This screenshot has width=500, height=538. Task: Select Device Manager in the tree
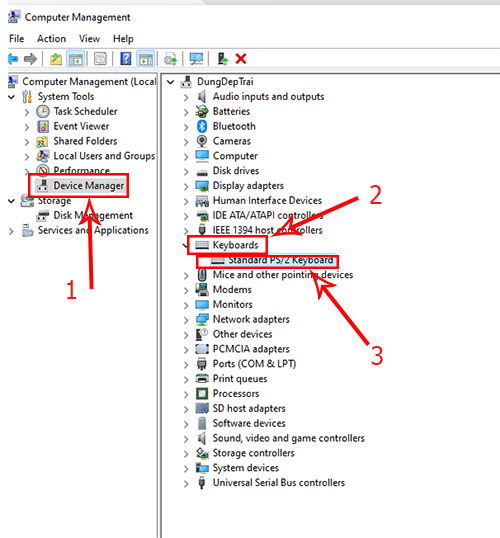(88, 186)
